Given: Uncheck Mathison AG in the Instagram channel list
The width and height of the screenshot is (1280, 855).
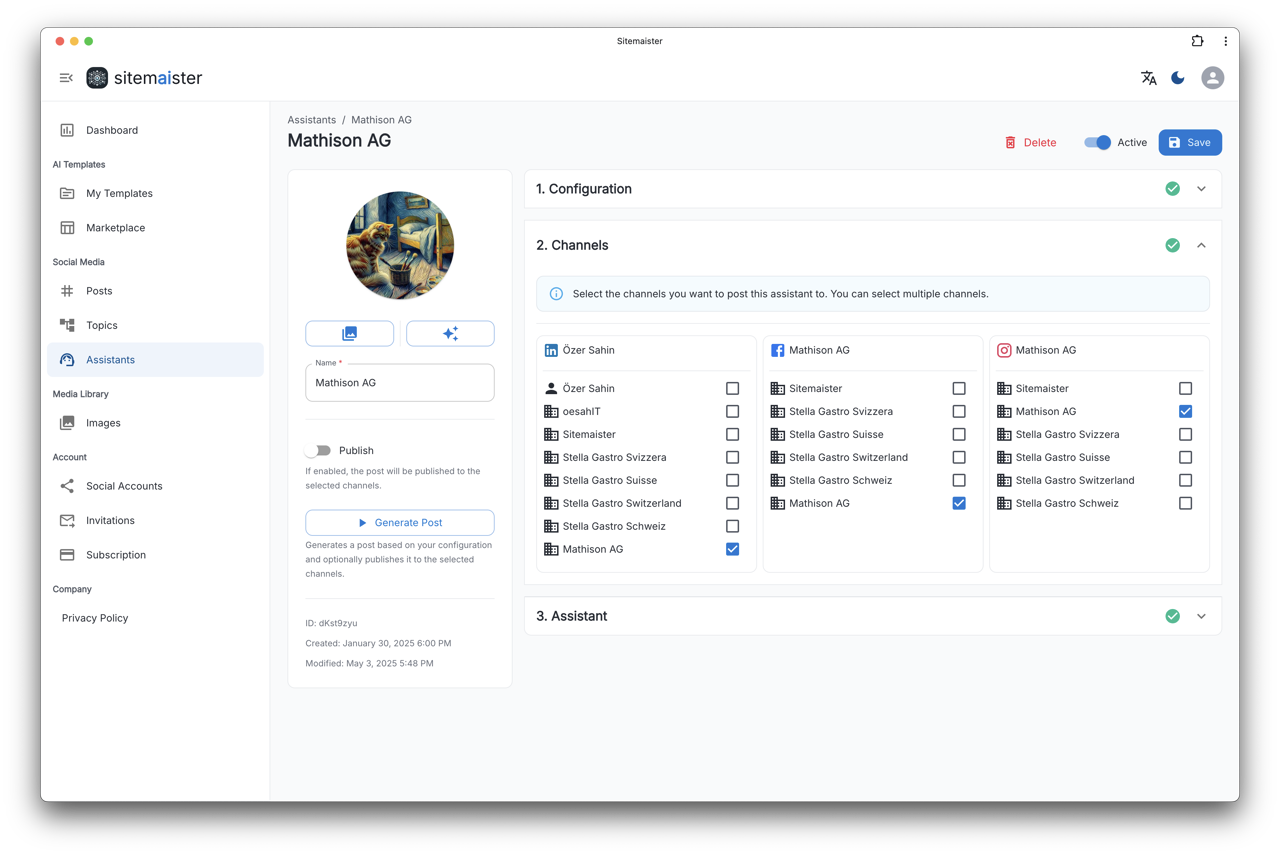Looking at the screenshot, I should click(1185, 411).
